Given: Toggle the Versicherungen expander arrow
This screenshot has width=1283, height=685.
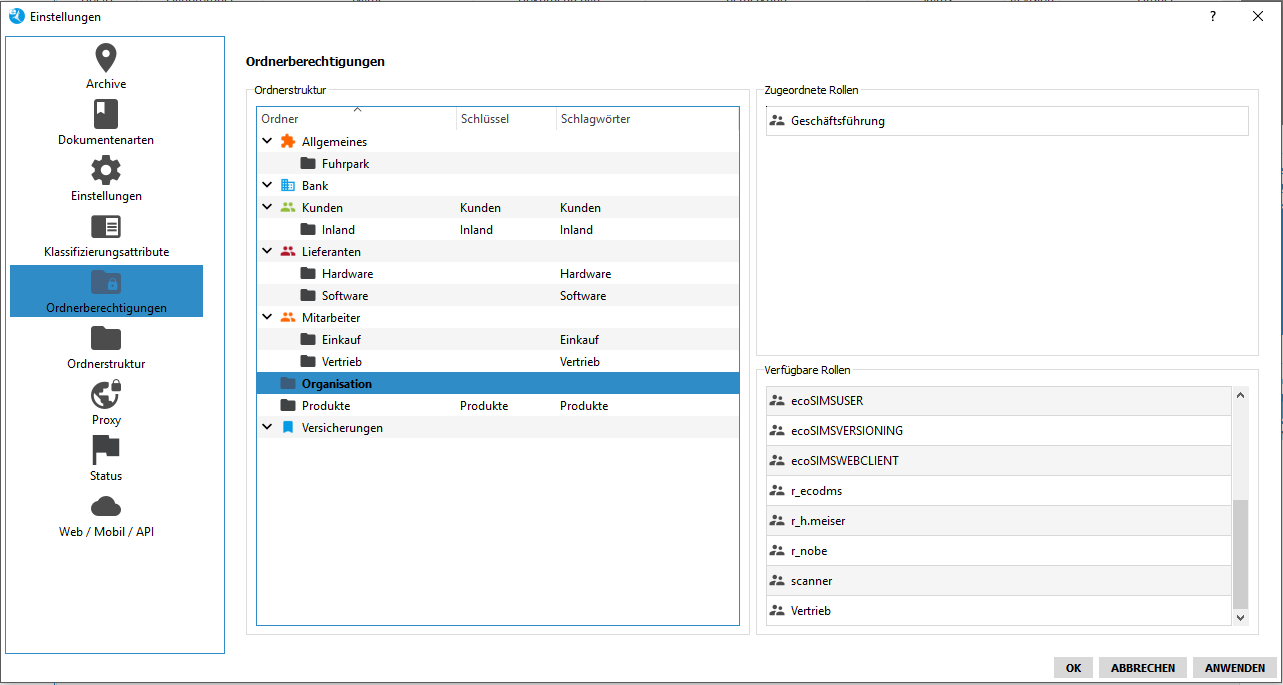Looking at the screenshot, I should (267, 428).
